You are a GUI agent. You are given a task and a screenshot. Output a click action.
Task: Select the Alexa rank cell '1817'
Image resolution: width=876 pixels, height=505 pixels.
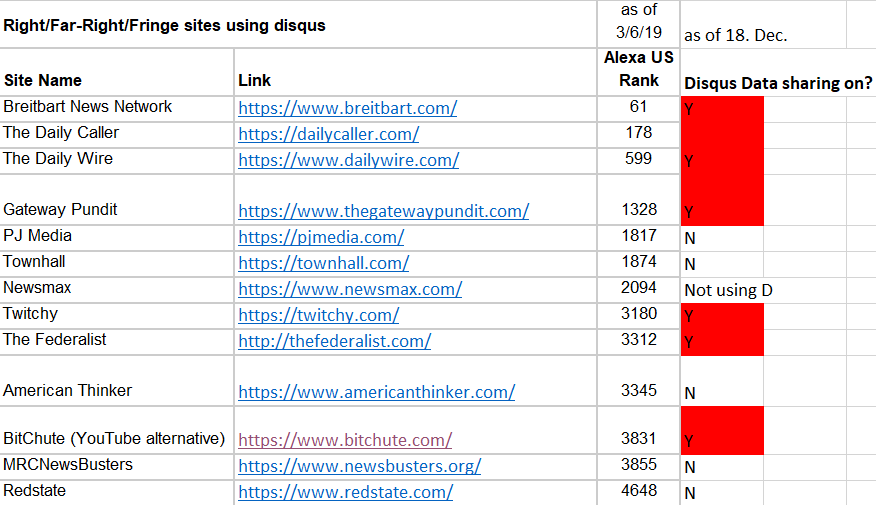[x=639, y=238]
